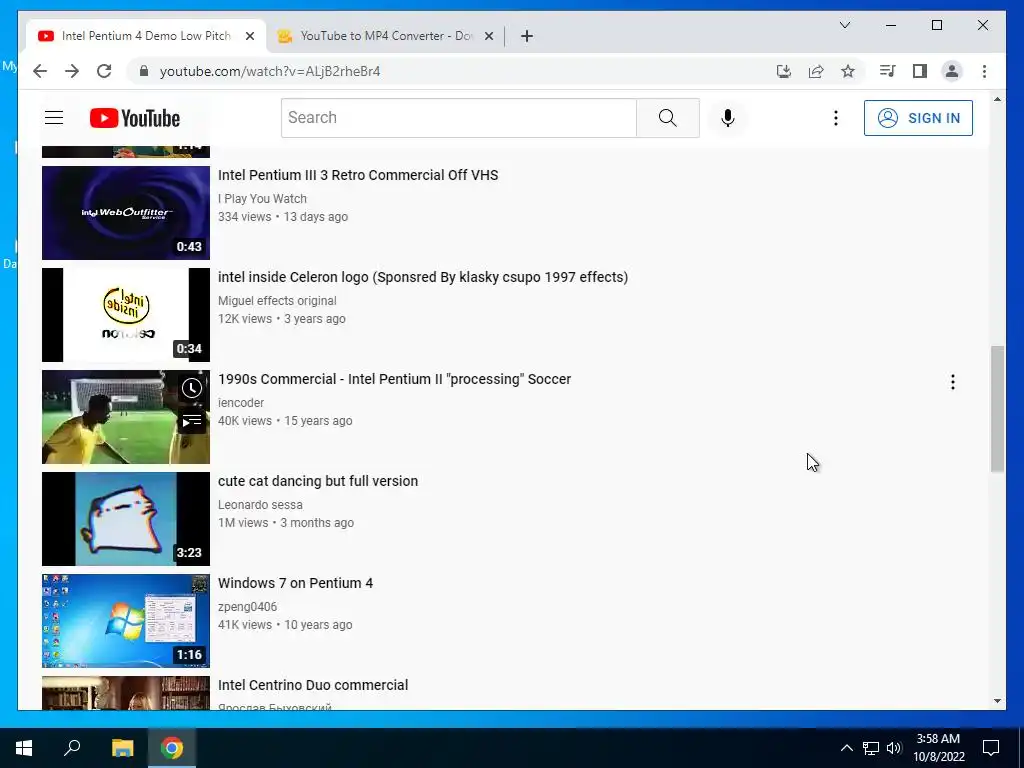Select the address bar URL
1024x768 pixels.
[270, 71]
